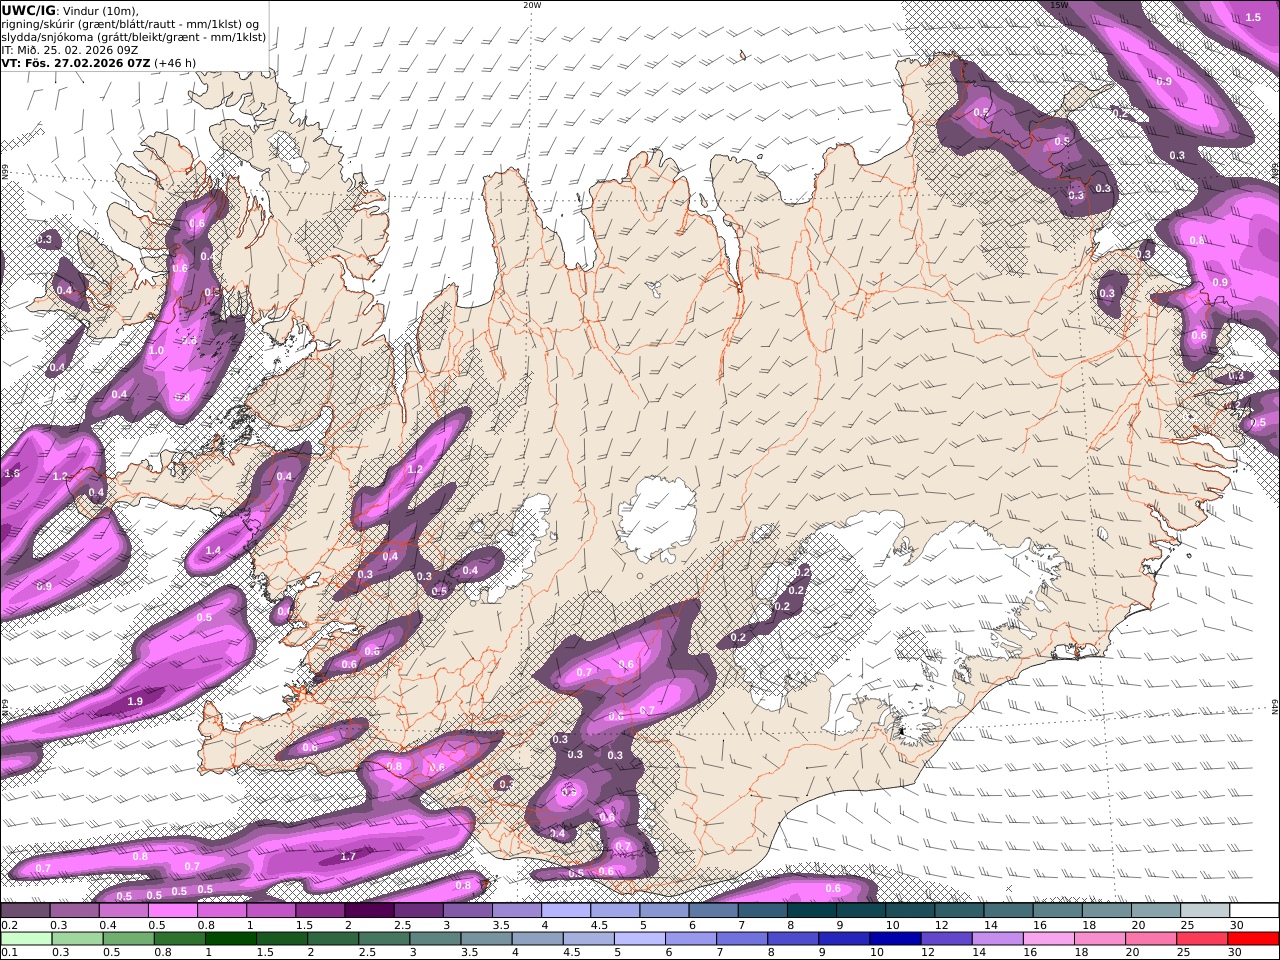
Task: Click the 1.7 precipitation value on the map
Action: [348, 856]
